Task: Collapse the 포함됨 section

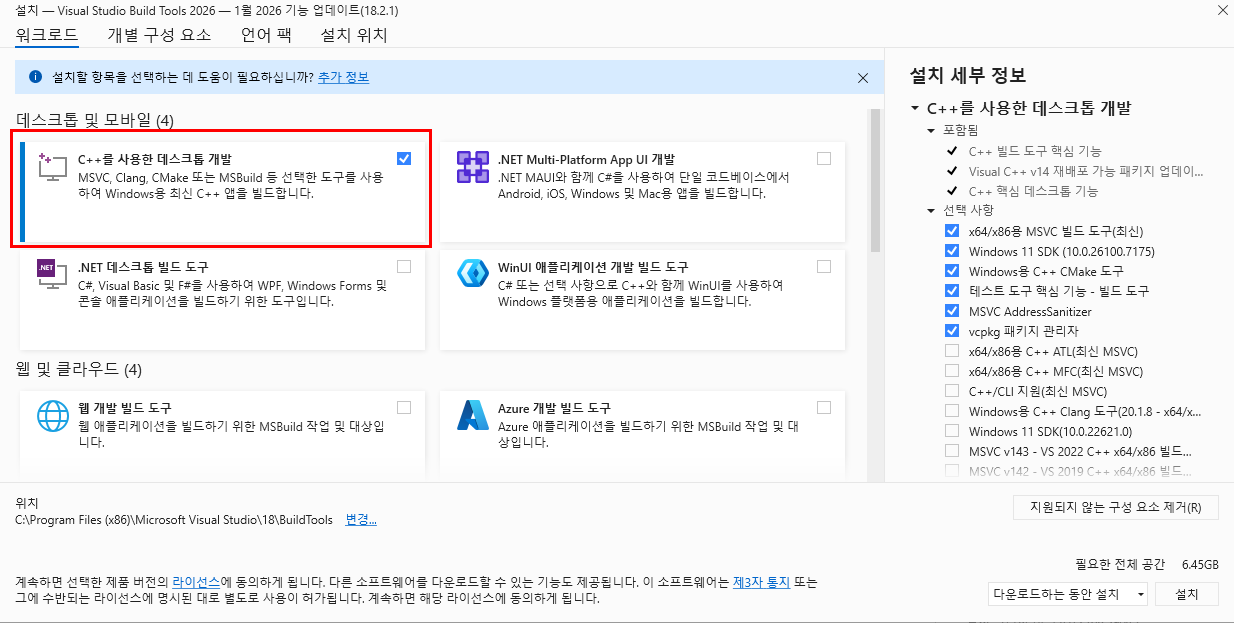Action: coord(932,131)
